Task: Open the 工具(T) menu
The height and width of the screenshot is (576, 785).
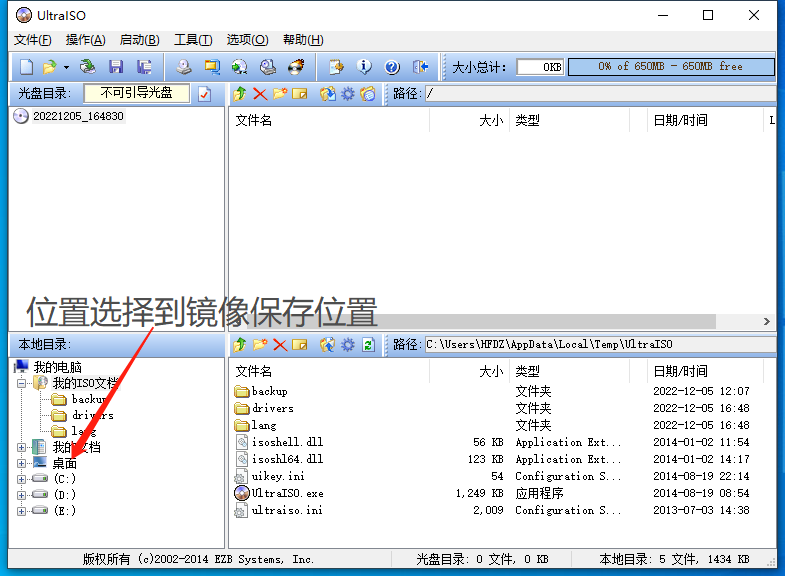Action: point(193,40)
